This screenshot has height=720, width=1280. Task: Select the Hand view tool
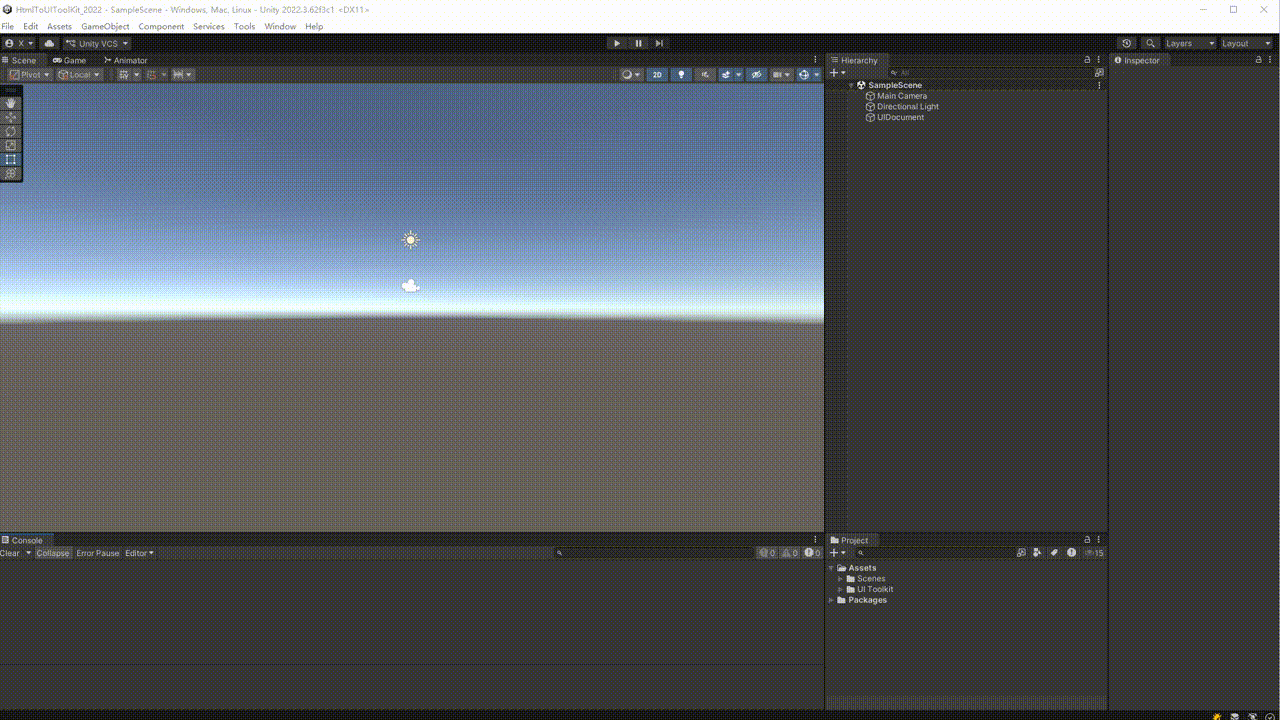(x=11, y=103)
